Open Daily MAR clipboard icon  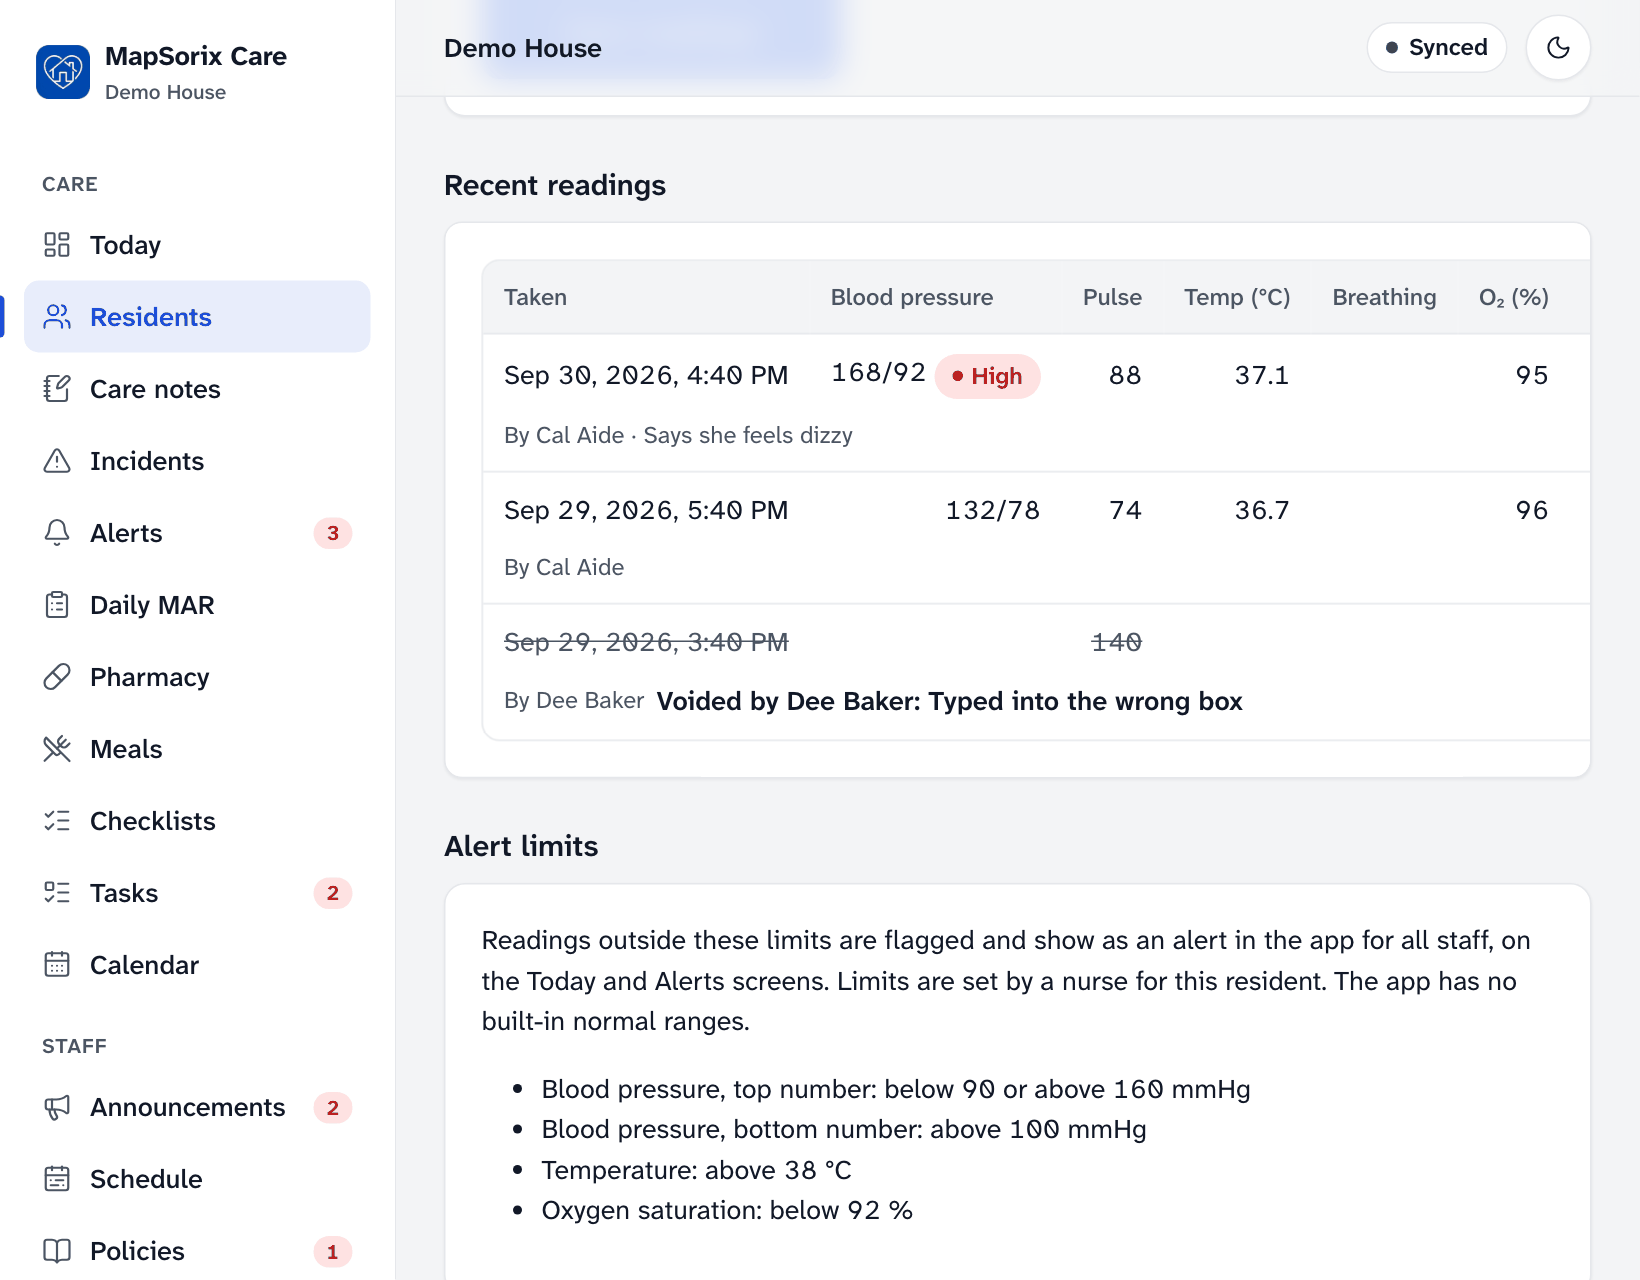(x=57, y=605)
